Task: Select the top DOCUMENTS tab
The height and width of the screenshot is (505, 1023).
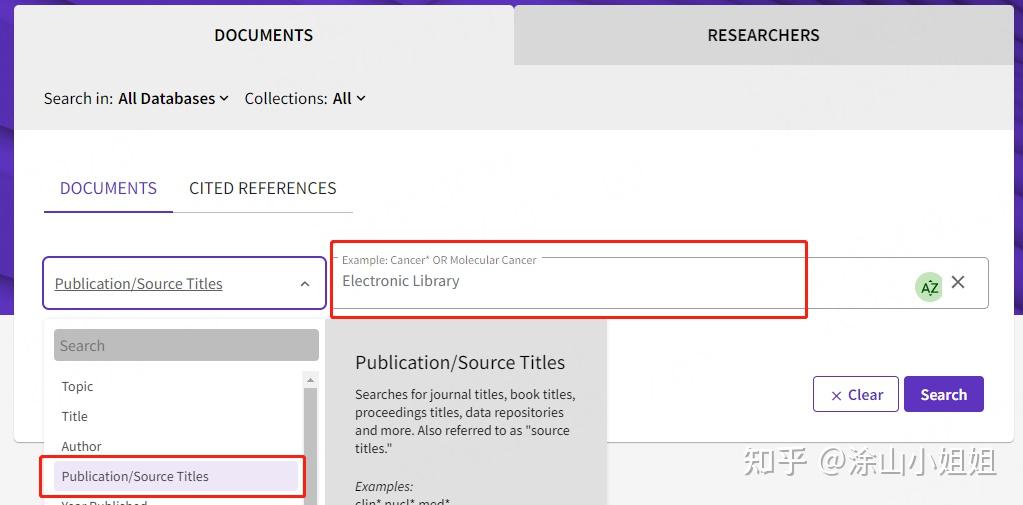Action: [263, 35]
